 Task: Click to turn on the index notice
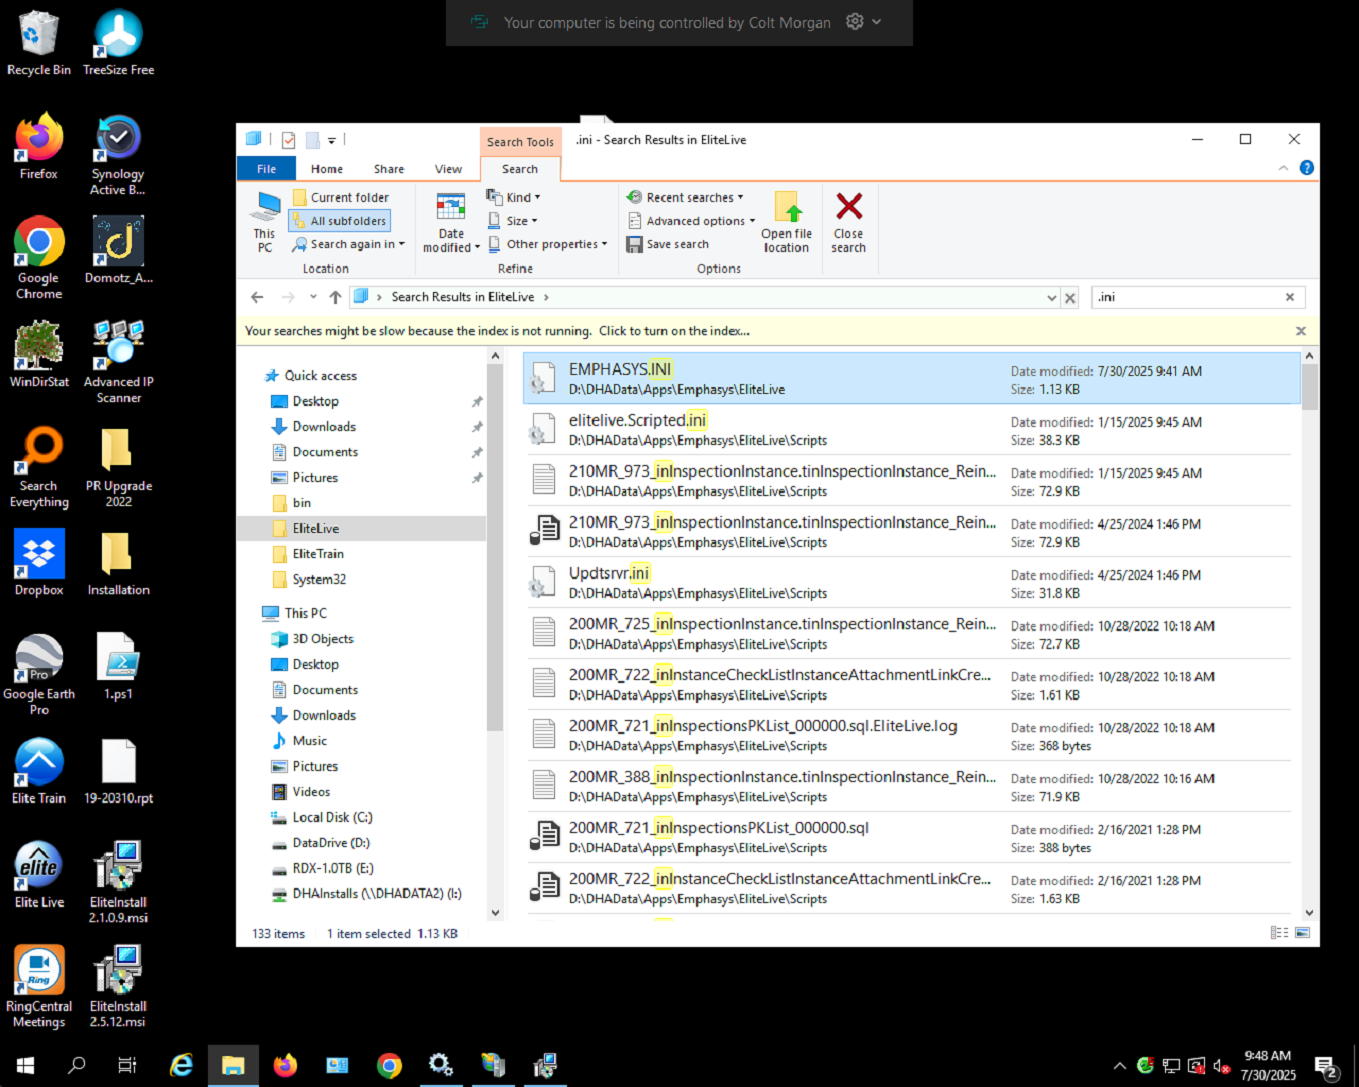click(674, 331)
